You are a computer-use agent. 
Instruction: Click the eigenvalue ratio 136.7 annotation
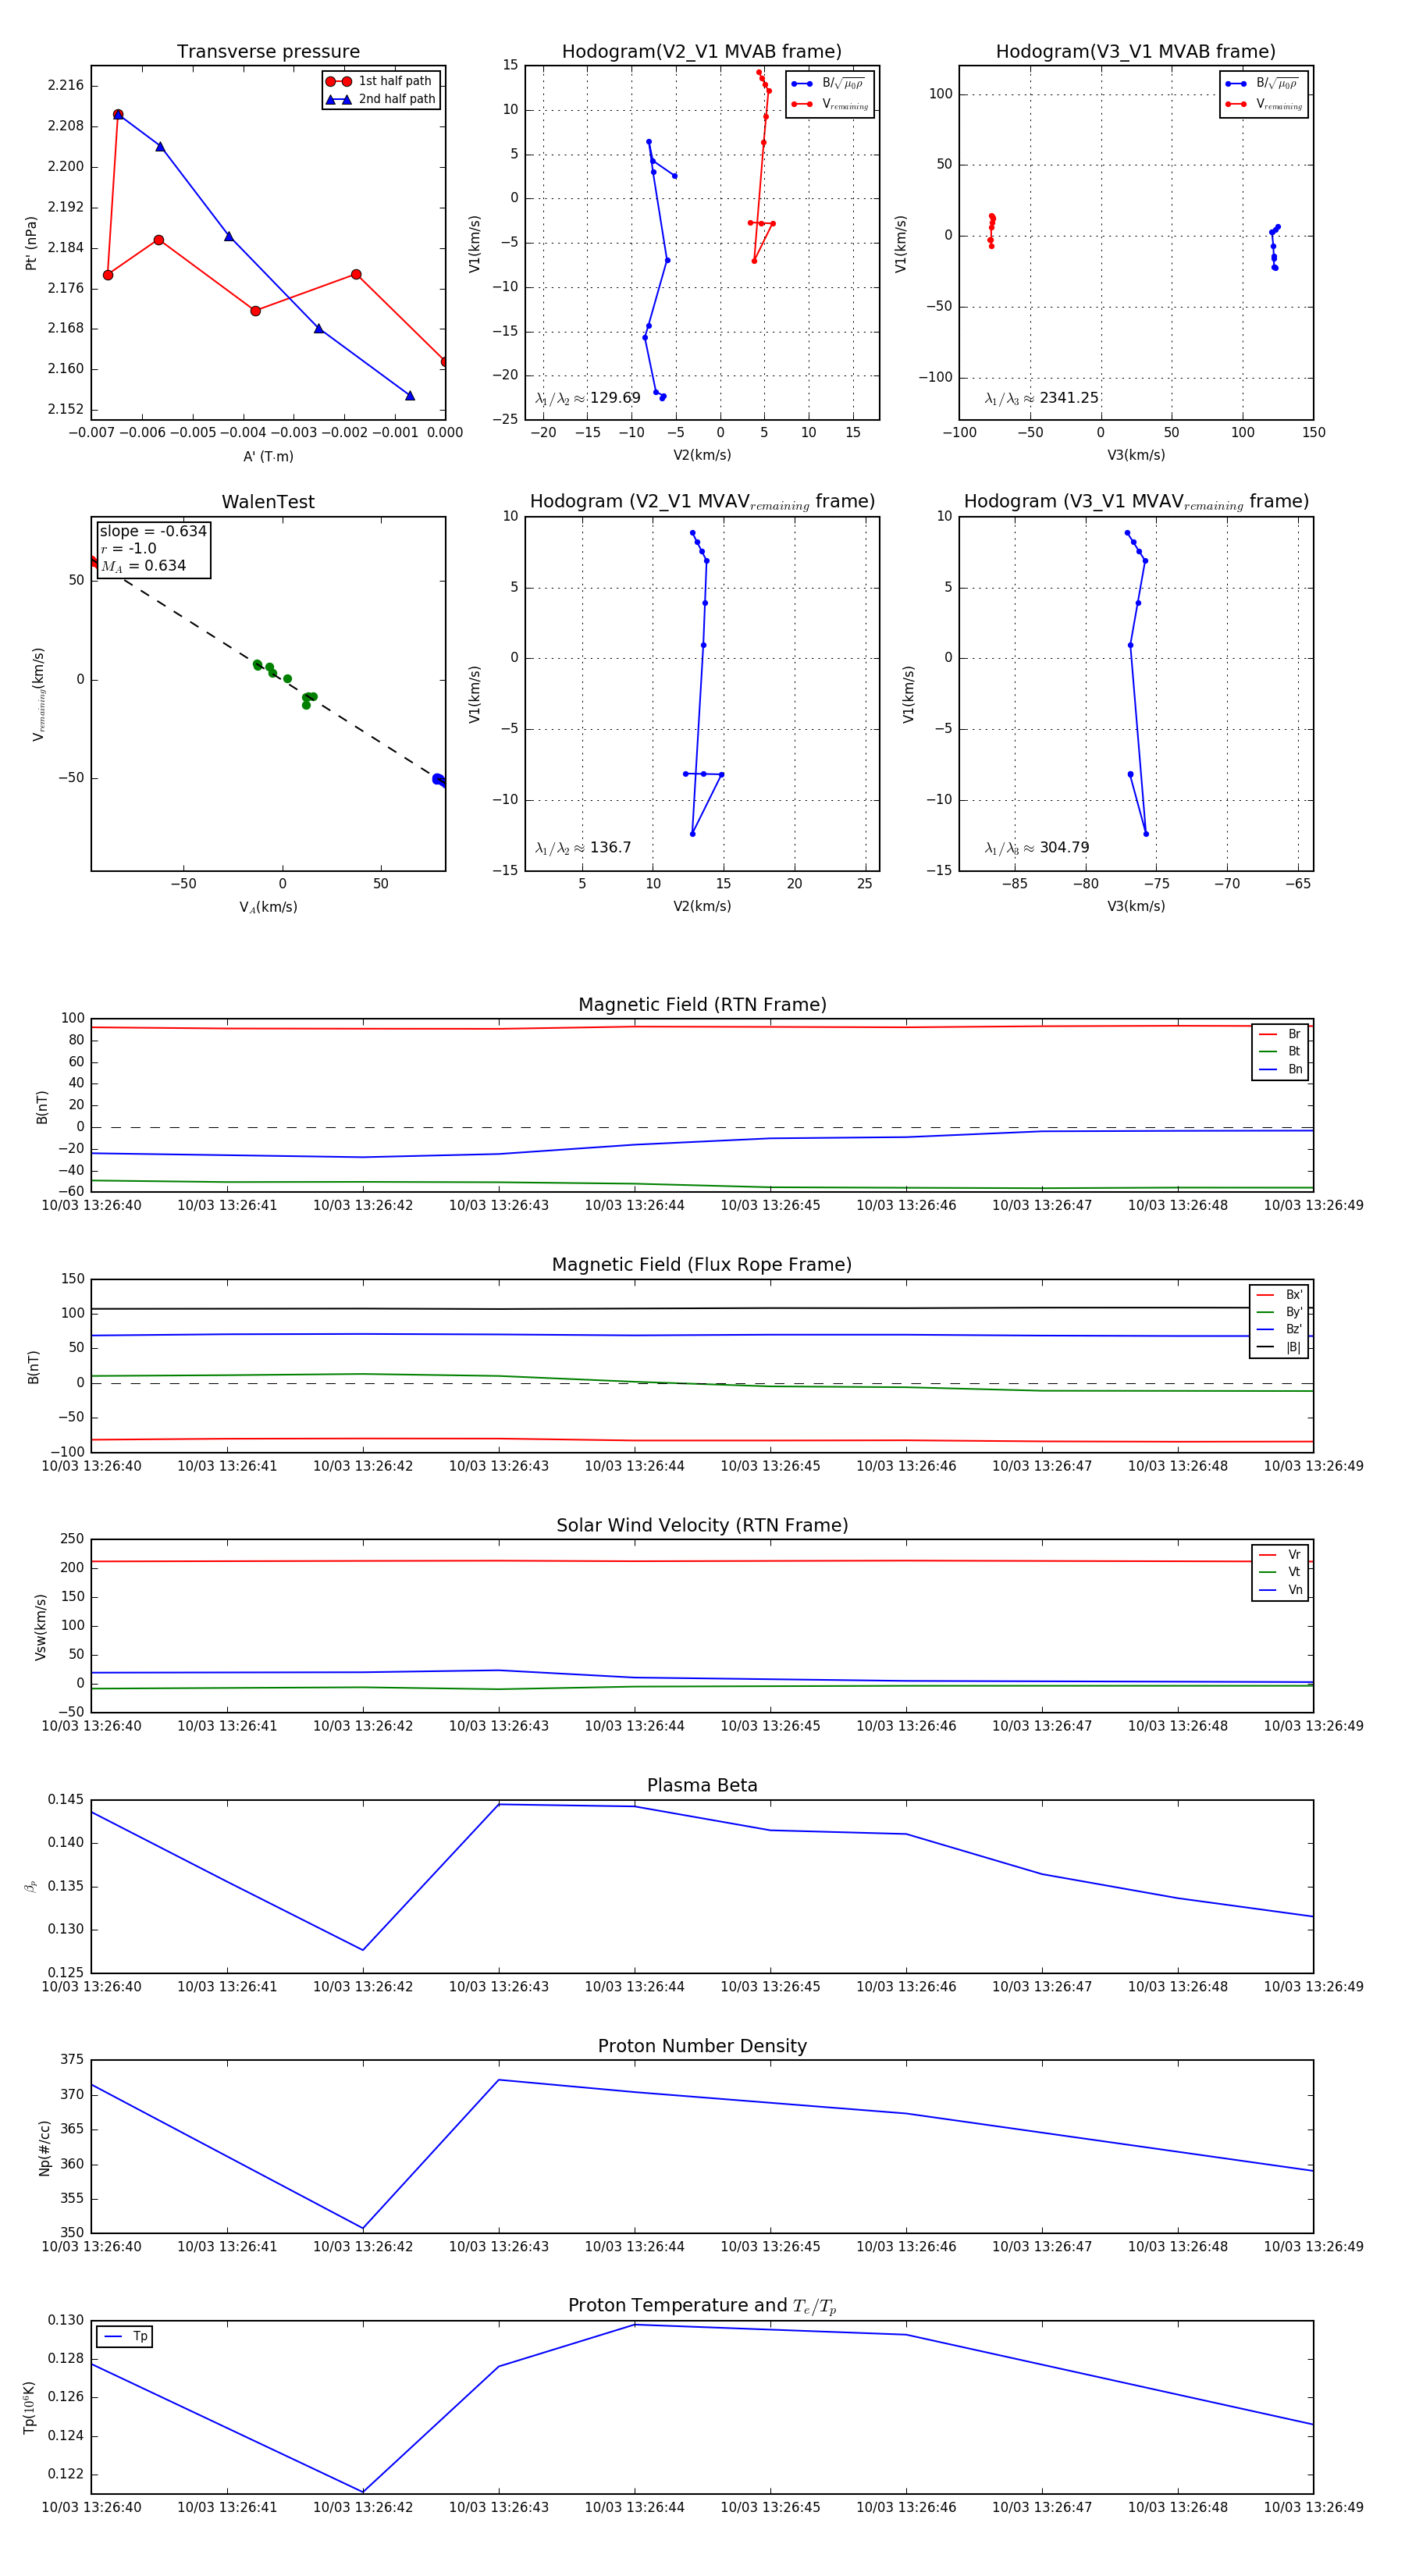coord(583,848)
